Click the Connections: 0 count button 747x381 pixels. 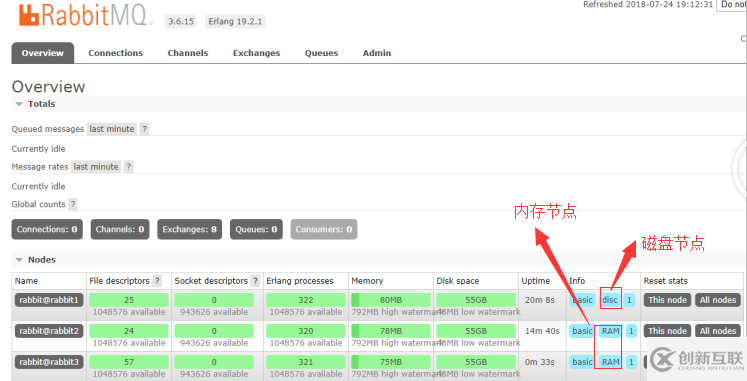pyautogui.click(x=47, y=229)
